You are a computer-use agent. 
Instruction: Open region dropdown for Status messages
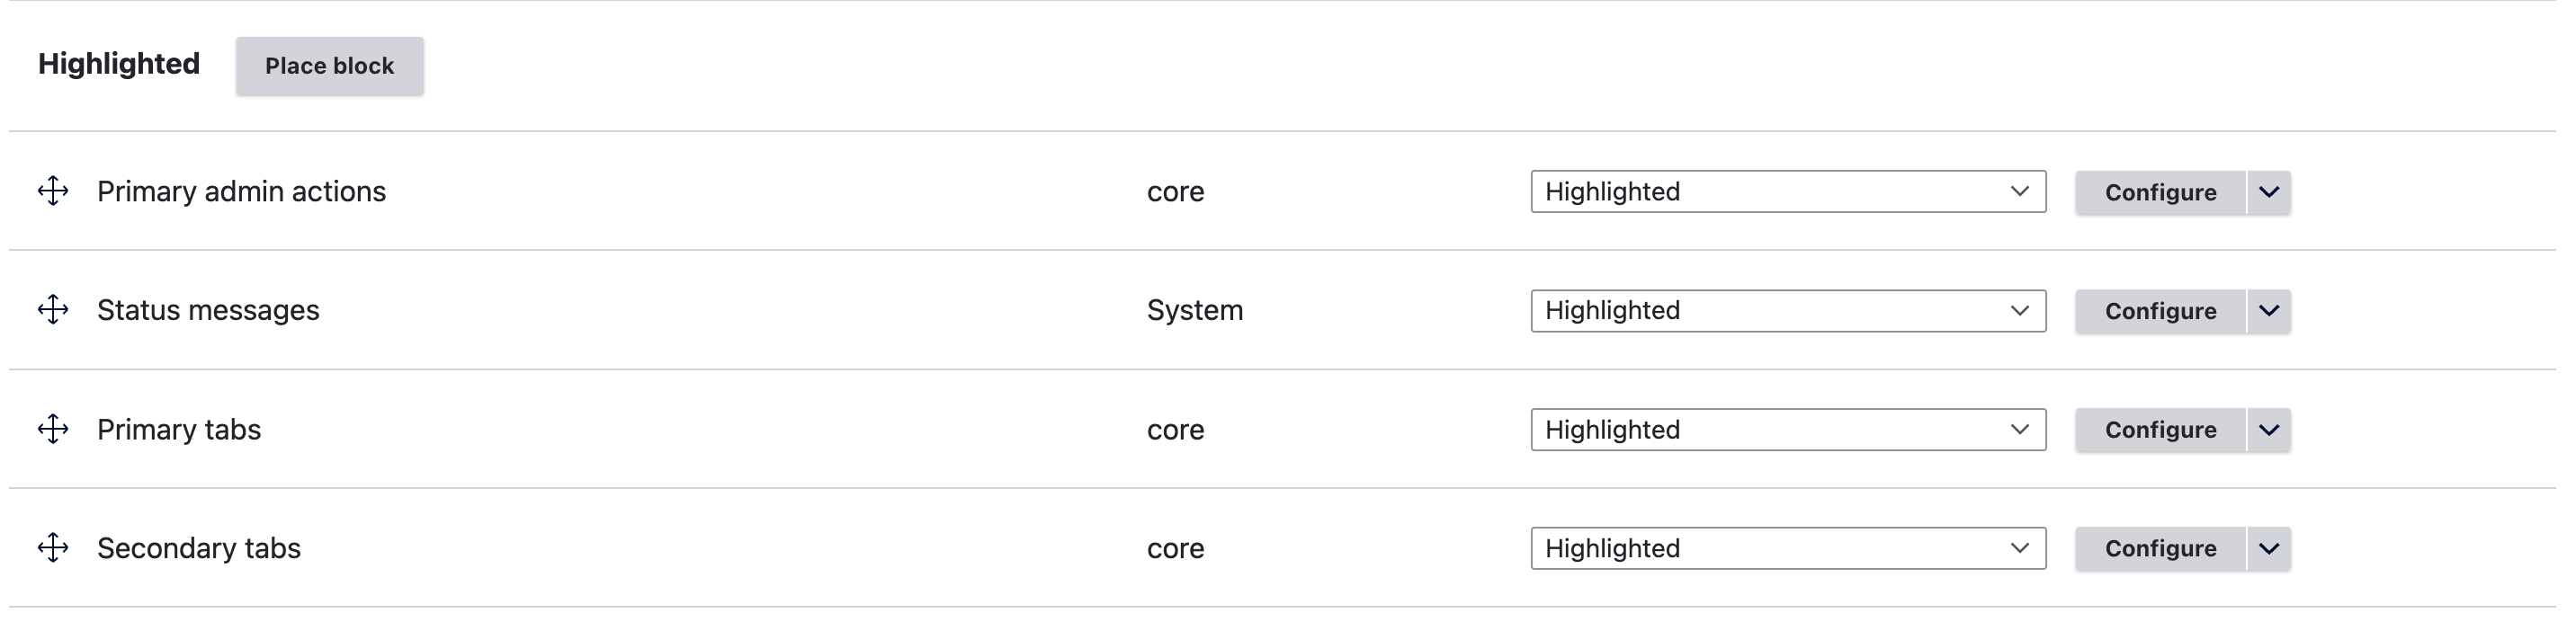pyautogui.click(x=1787, y=310)
